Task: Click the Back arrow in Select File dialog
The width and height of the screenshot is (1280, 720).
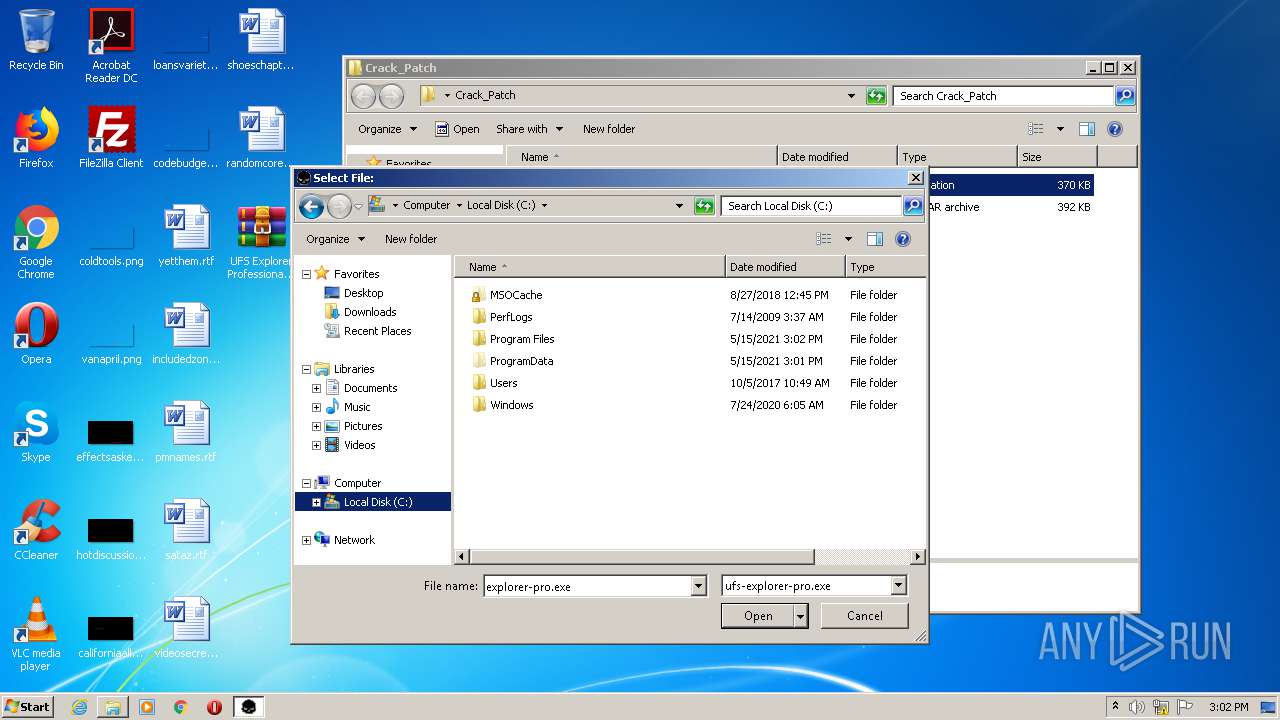Action: 311,207
